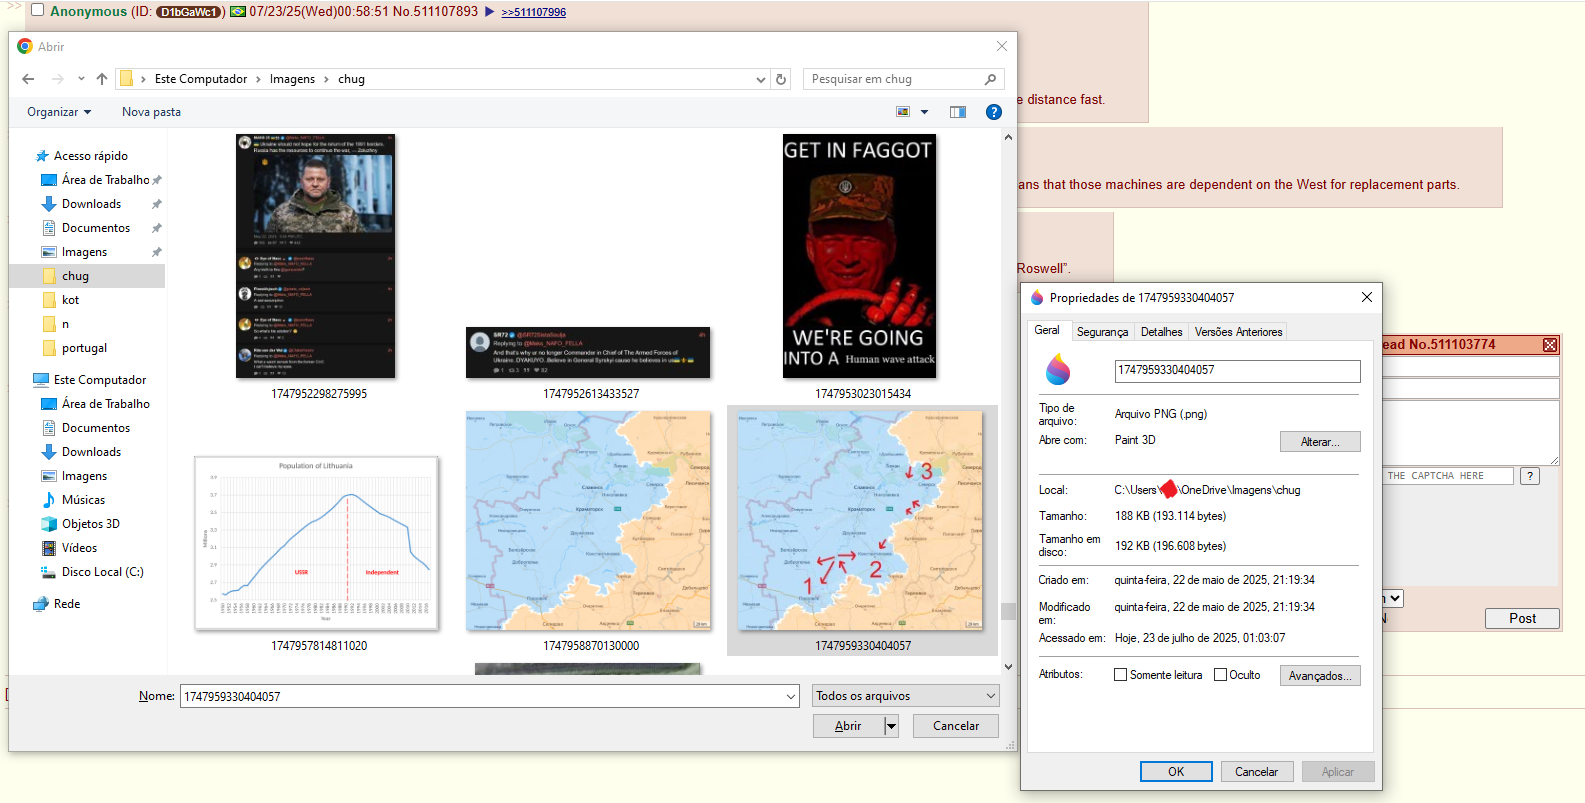
Task: Open Organizar menu
Action: (59, 112)
